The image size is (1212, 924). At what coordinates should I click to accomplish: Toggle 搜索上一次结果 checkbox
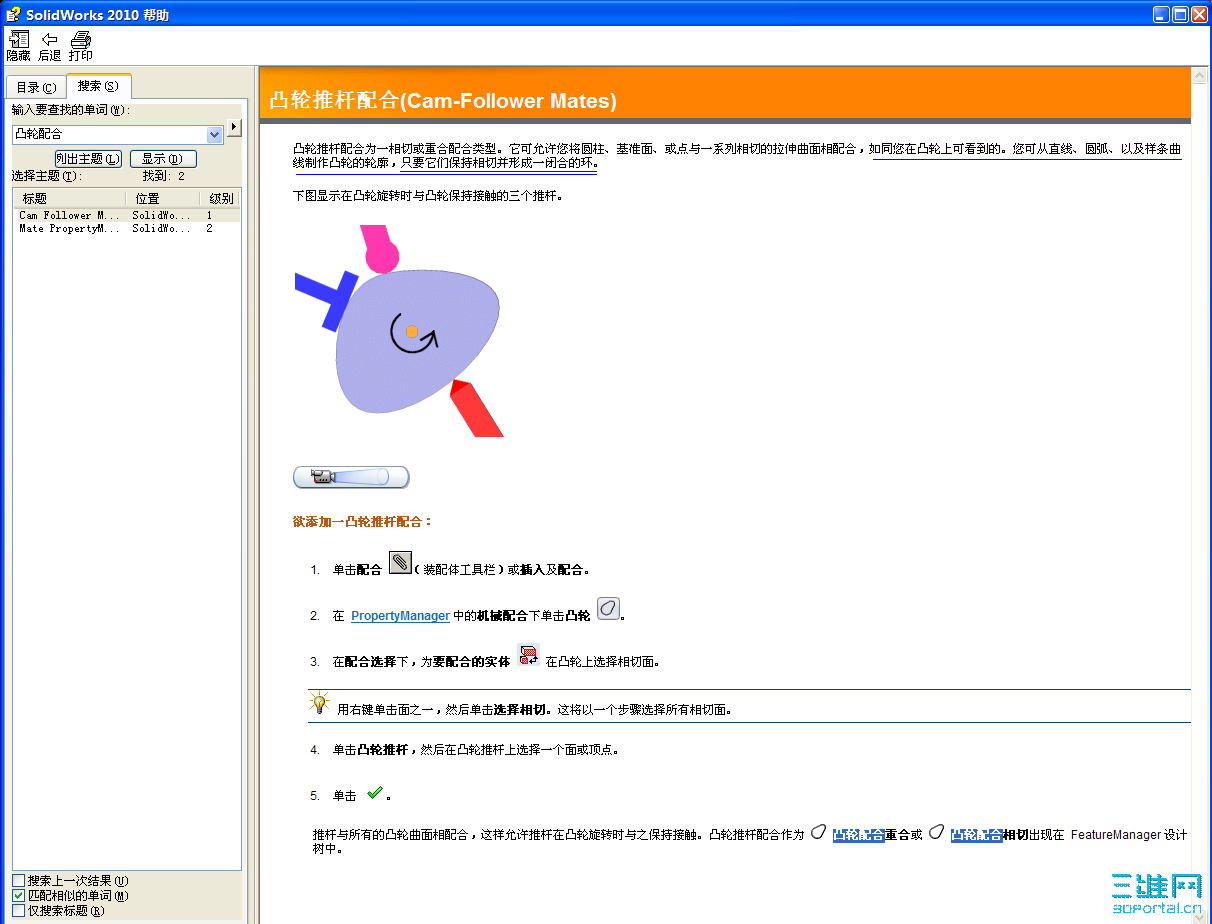tap(19, 881)
